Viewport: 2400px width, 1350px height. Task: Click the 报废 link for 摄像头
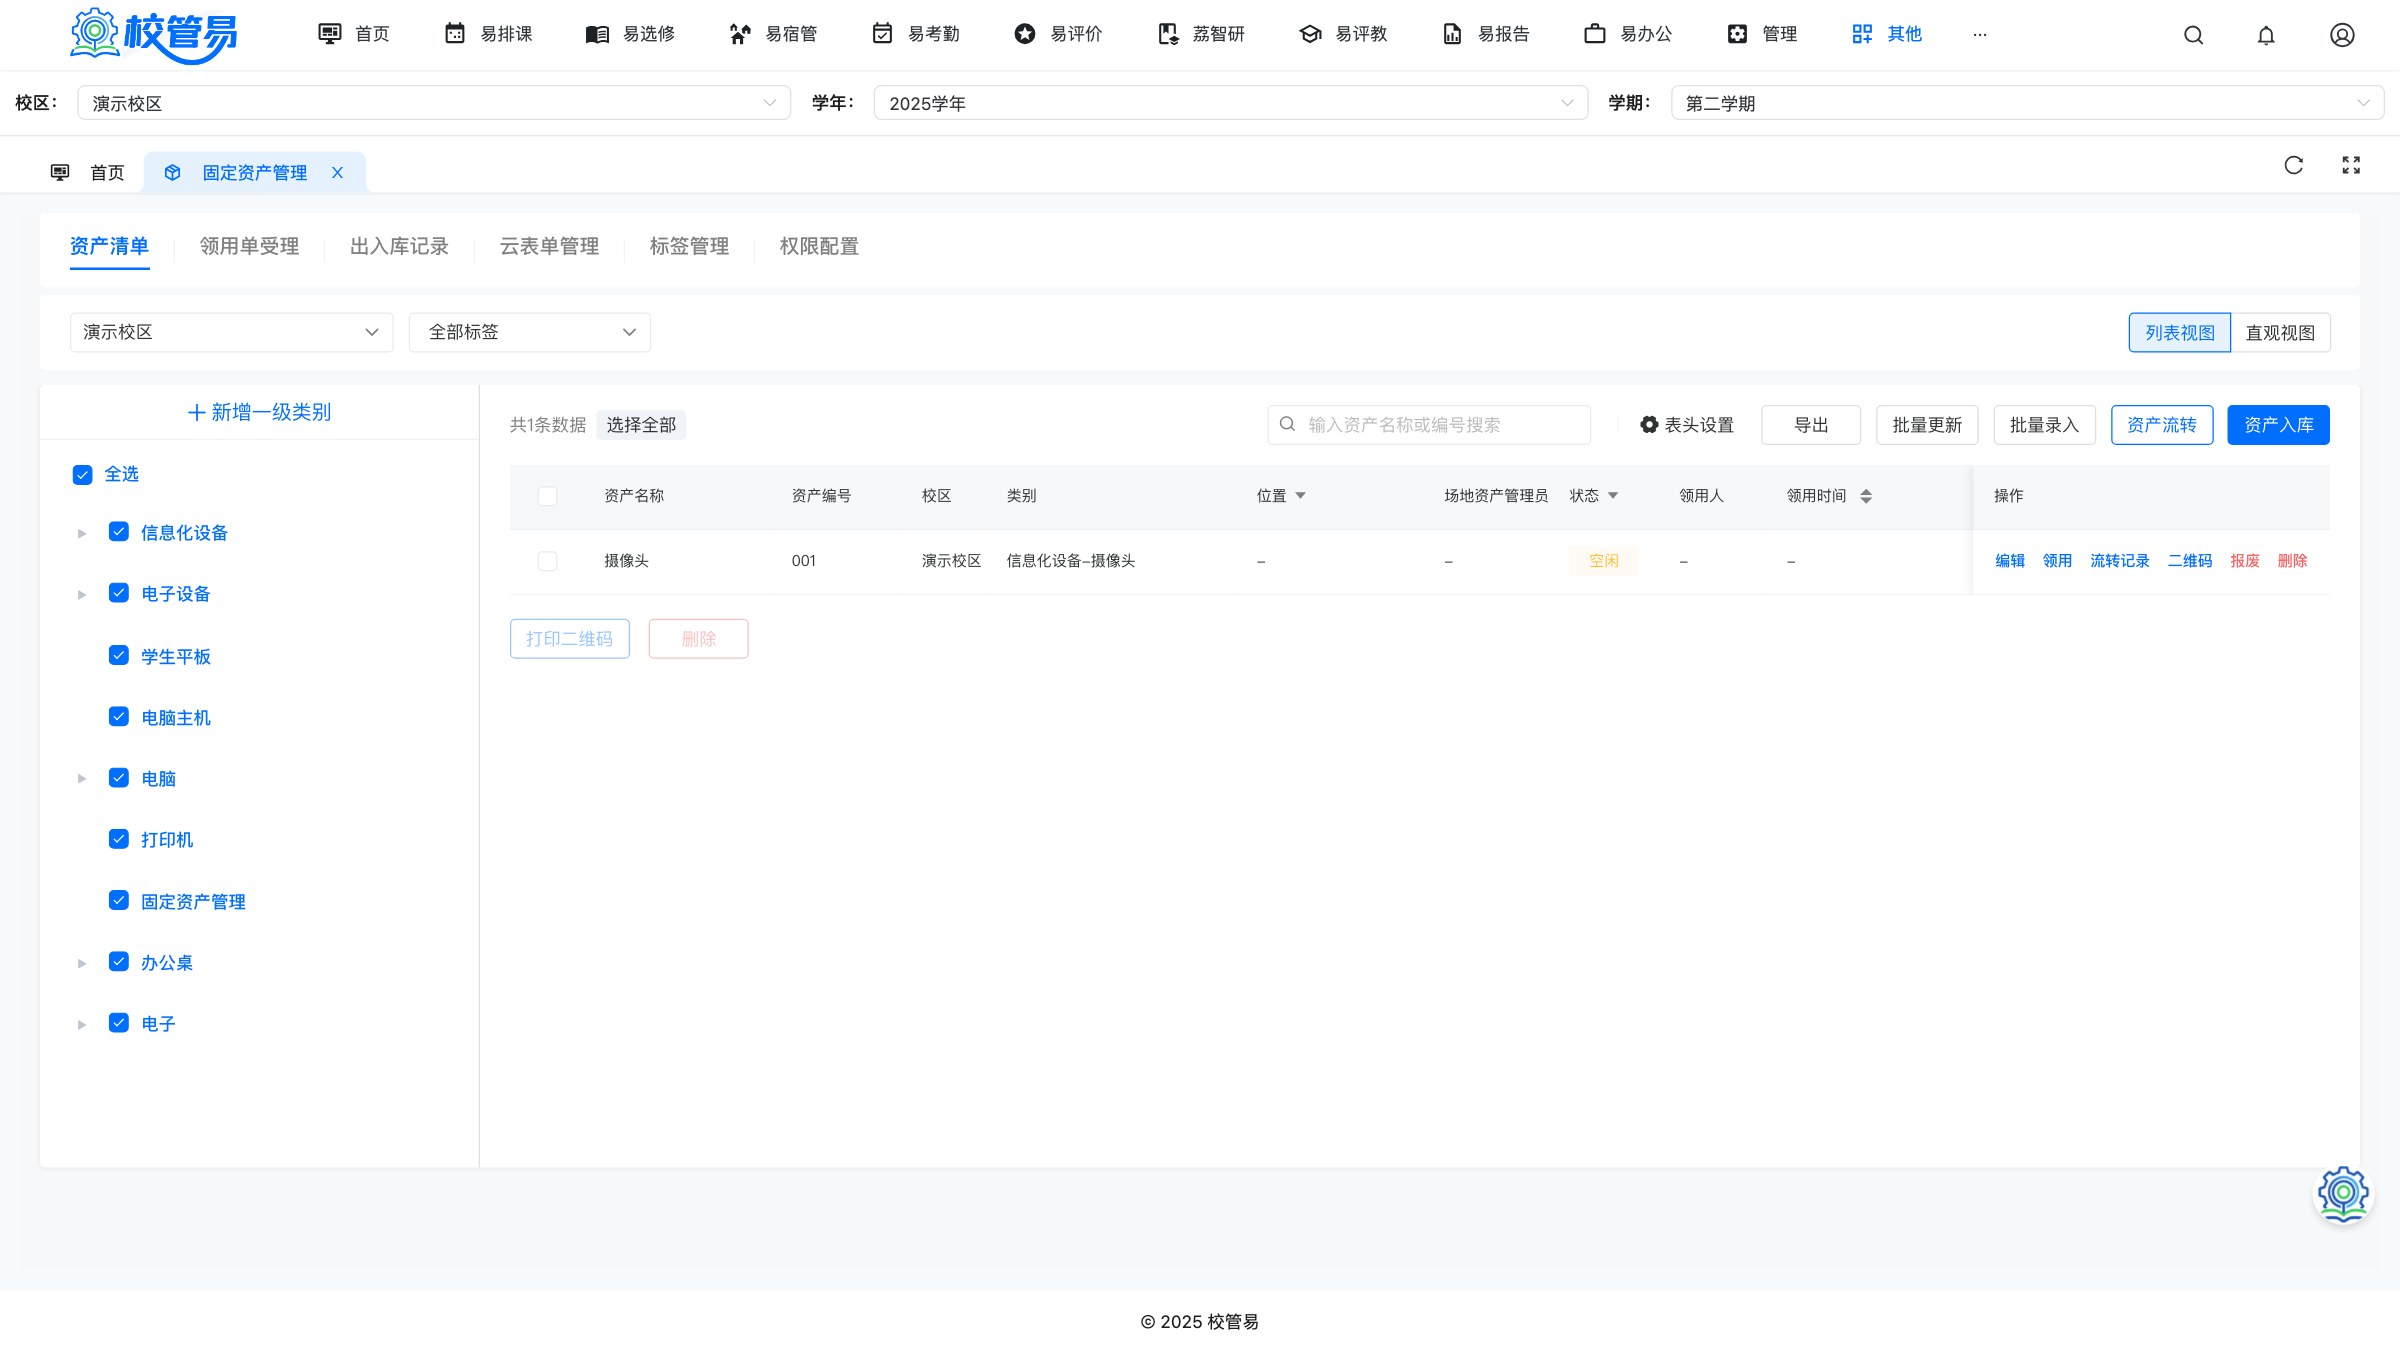2245,561
